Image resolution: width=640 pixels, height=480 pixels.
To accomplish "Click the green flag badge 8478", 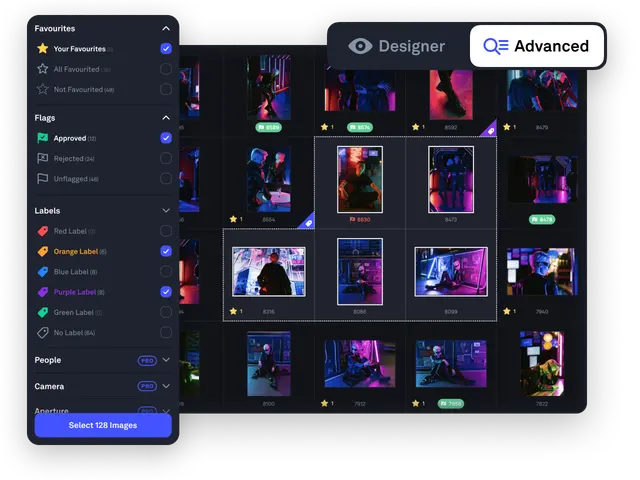I will pos(542,220).
